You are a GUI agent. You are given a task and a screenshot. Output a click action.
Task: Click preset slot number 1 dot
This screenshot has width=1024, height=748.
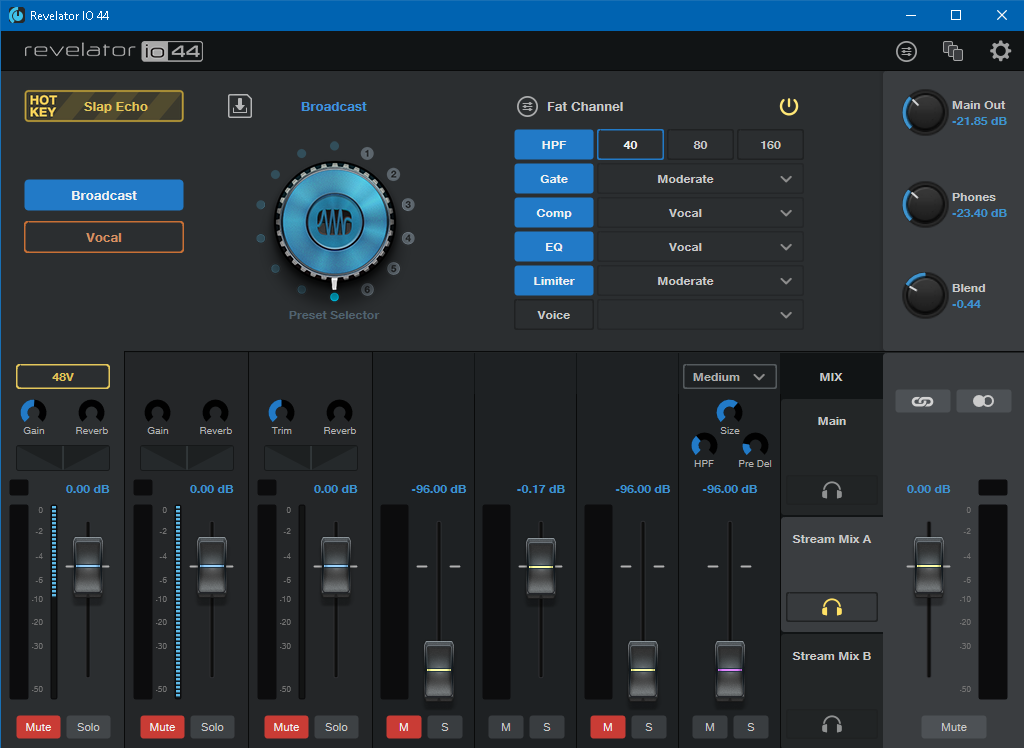(x=367, y=154)
